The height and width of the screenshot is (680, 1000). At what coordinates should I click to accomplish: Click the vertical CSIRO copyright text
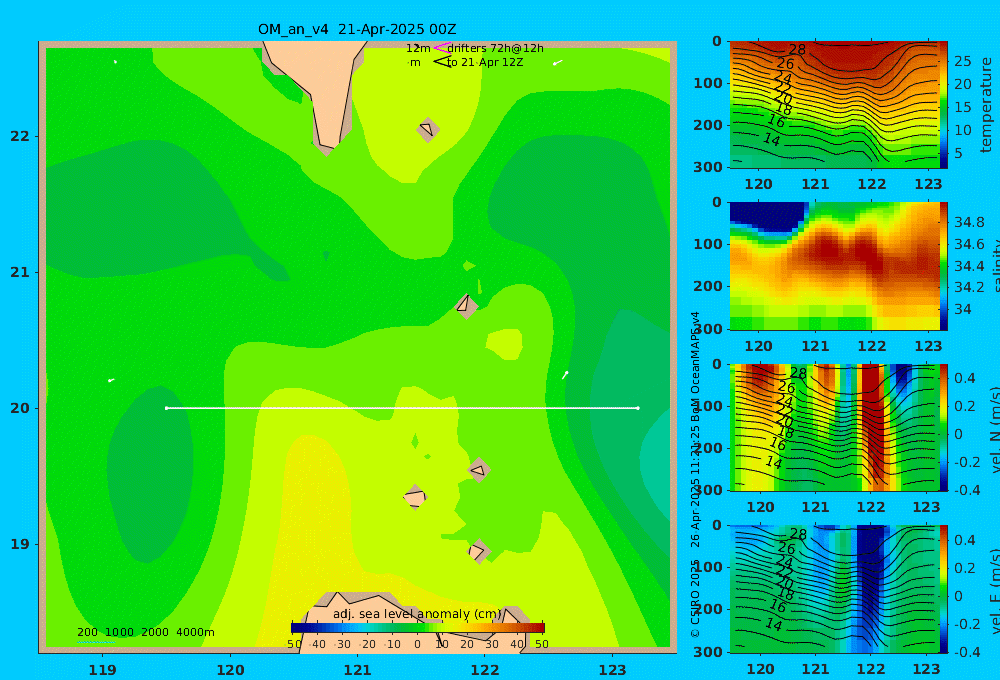tap(695, 475)
